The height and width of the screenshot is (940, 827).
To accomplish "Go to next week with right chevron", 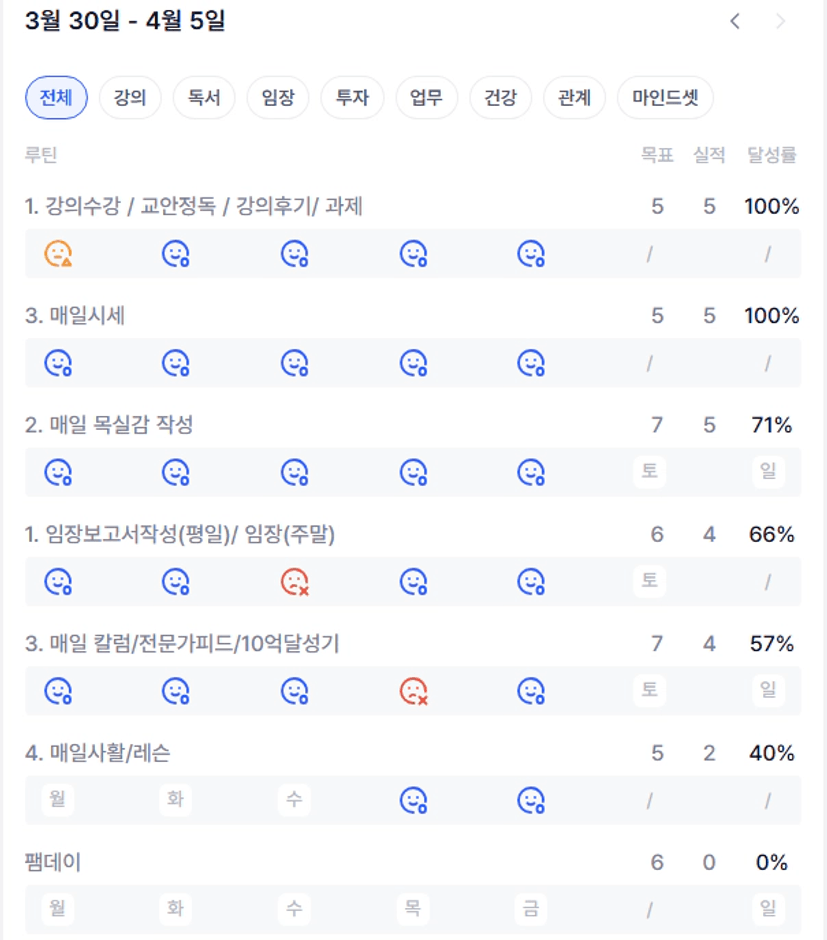I will [x=781, y=21].
